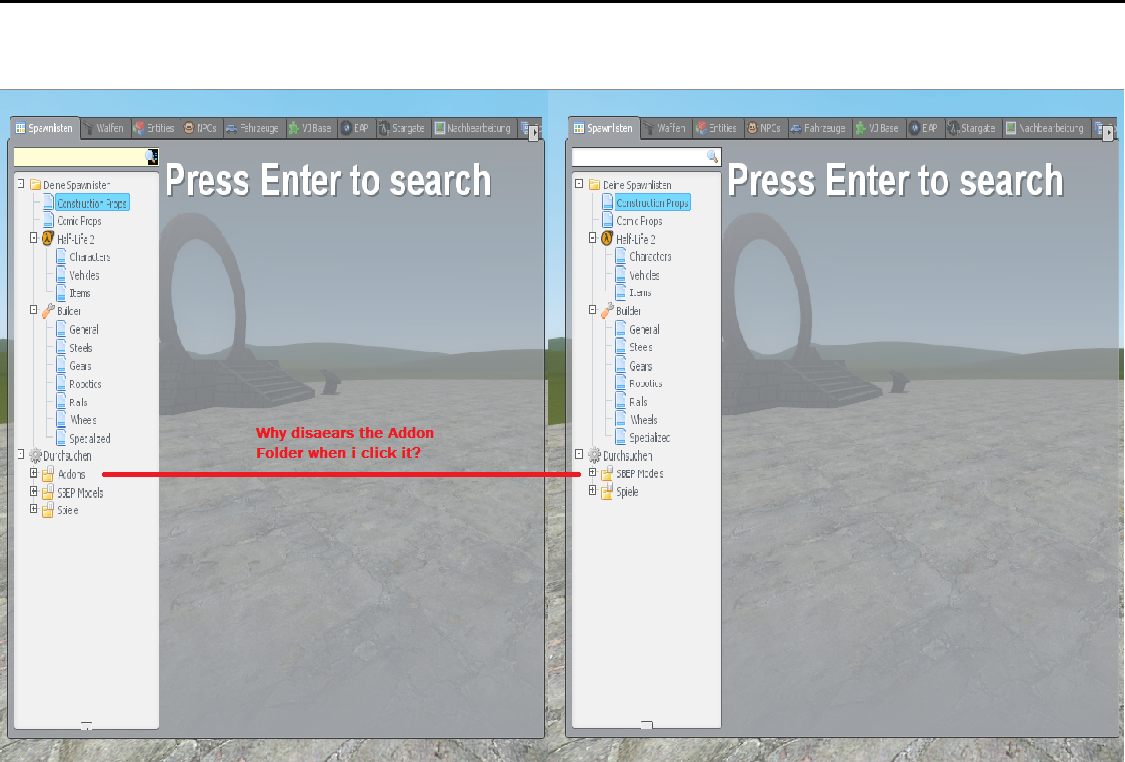Open the Nachbearbeitung tab in right panel
Viewport: 1125px width, 762px height.
(1046, 129)
